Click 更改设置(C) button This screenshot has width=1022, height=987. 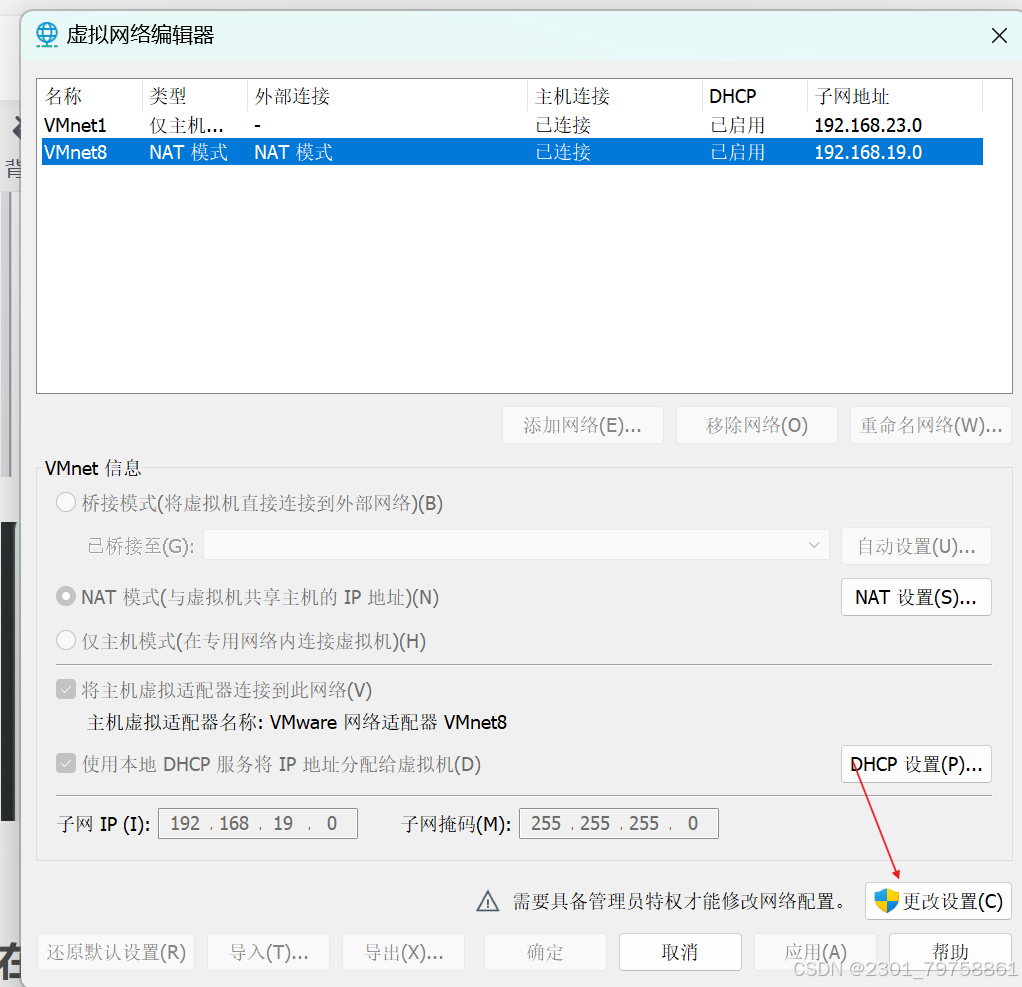(x=939, y=902)
